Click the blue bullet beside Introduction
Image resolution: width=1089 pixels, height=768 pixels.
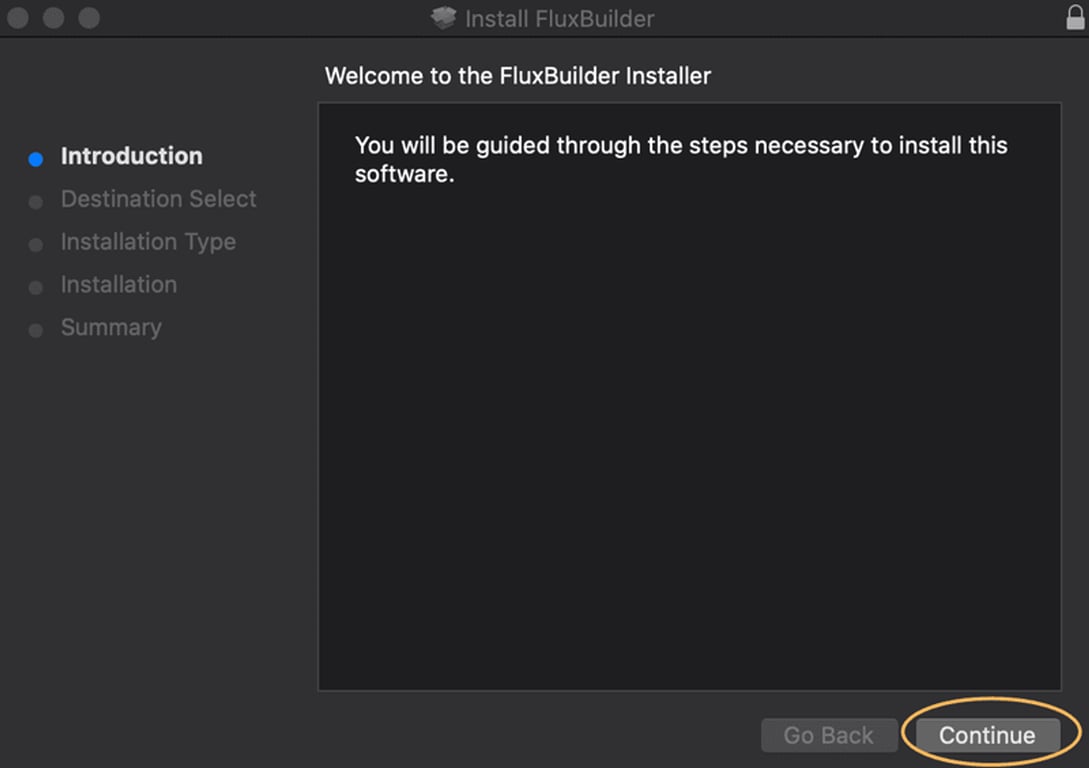[36, 159]
